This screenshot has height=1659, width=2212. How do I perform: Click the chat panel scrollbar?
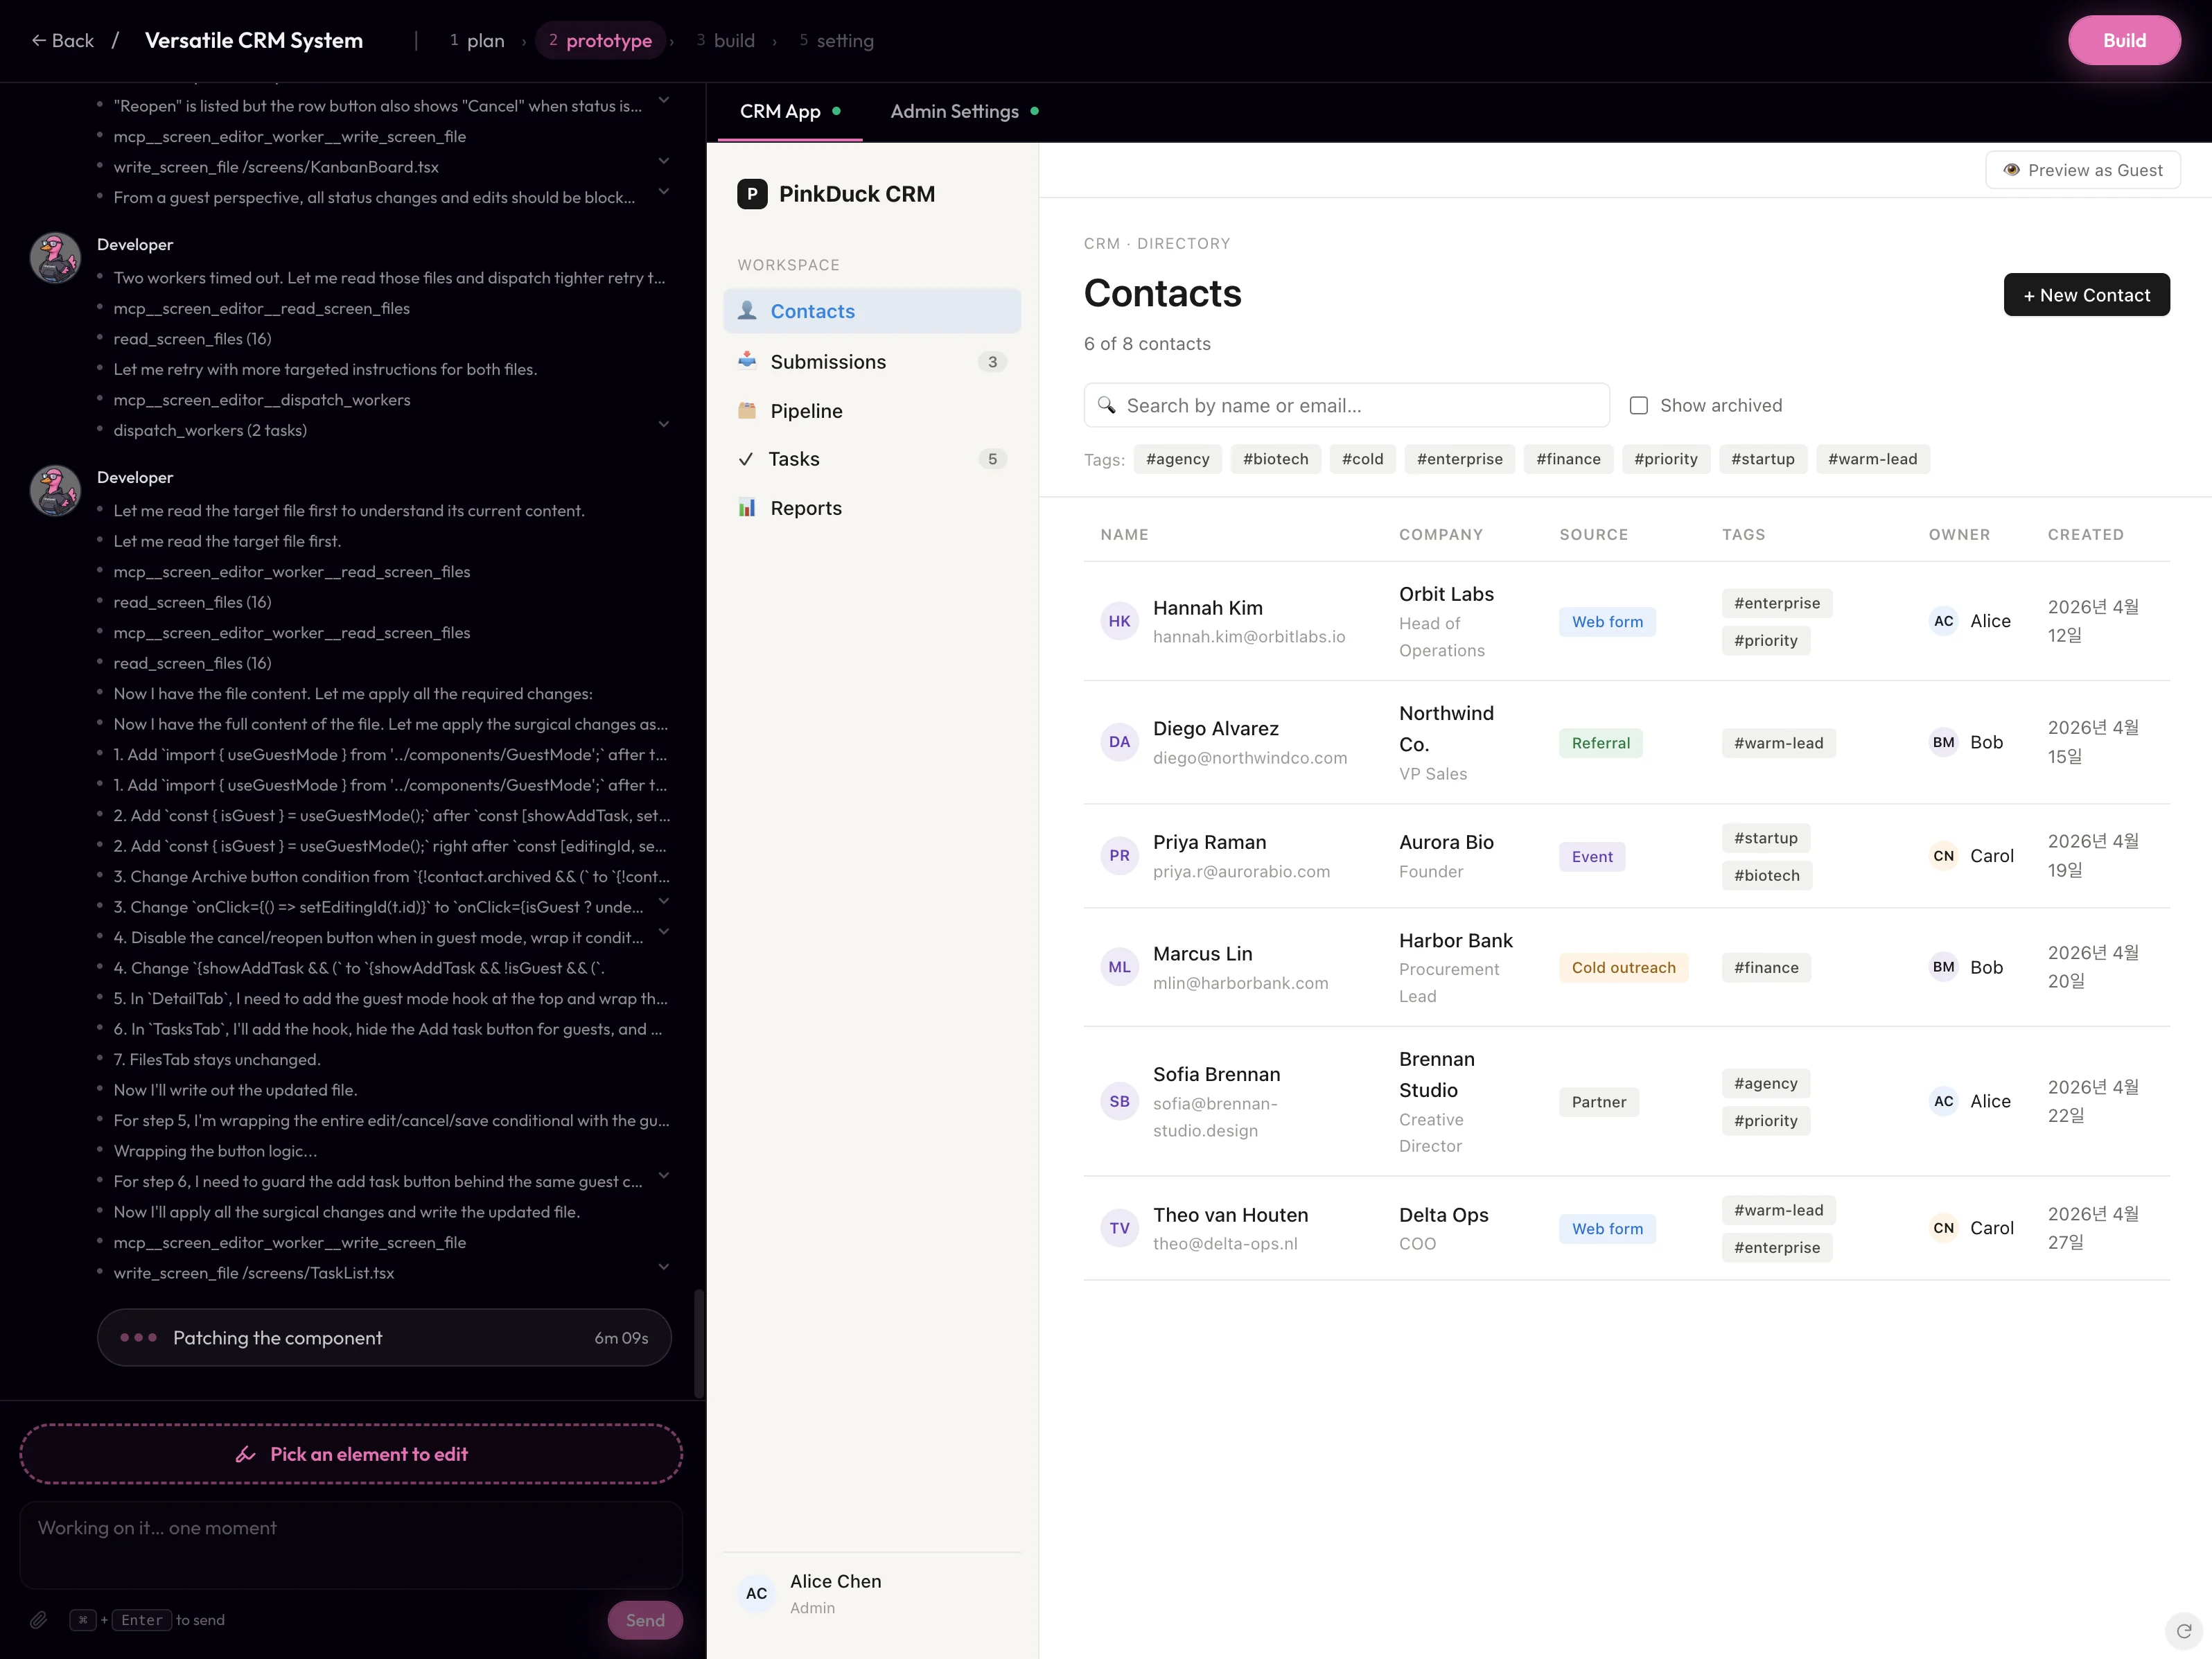[x=699, y=1344]
